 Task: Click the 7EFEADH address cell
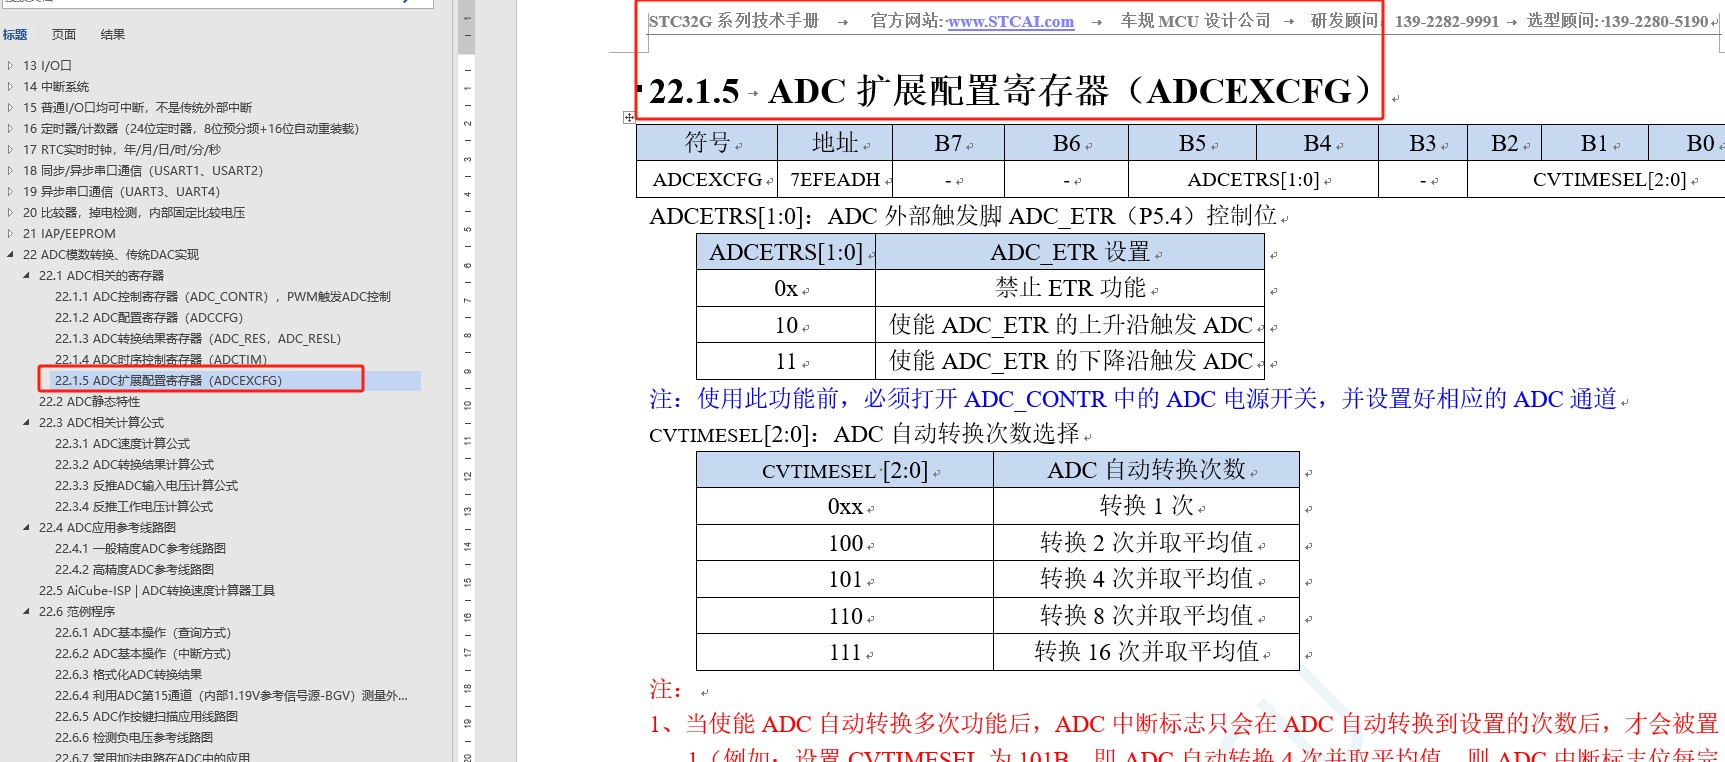[835, 180]
